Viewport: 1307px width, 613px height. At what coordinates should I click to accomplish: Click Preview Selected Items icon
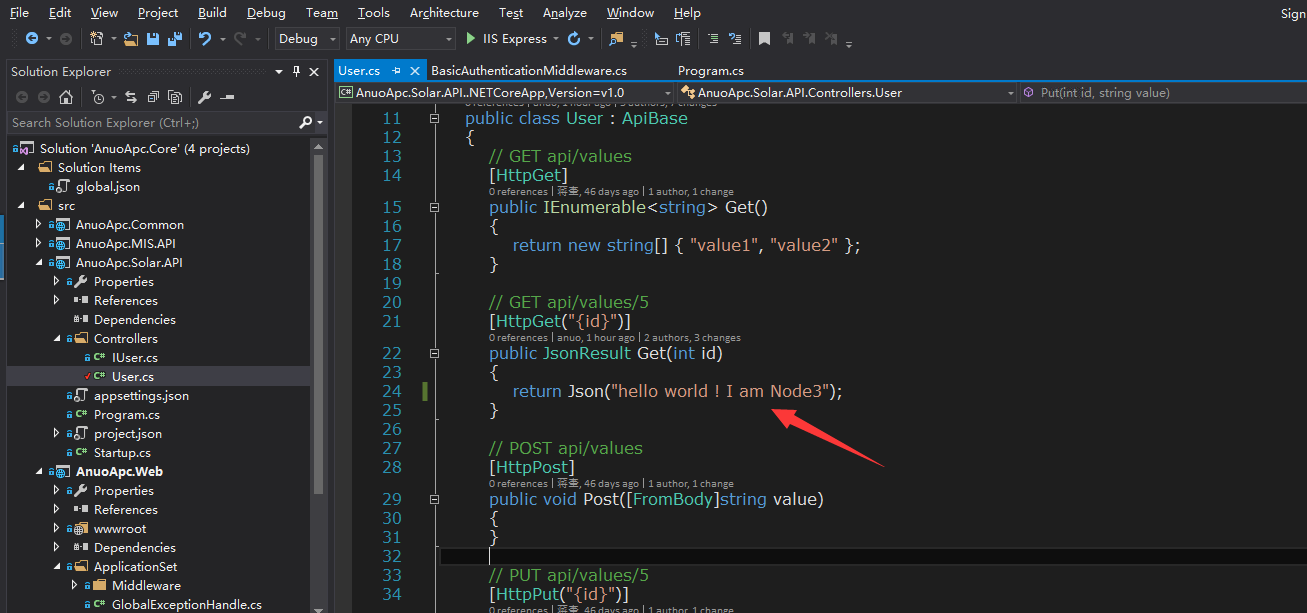pyautogui.click(x=227, y=97)
